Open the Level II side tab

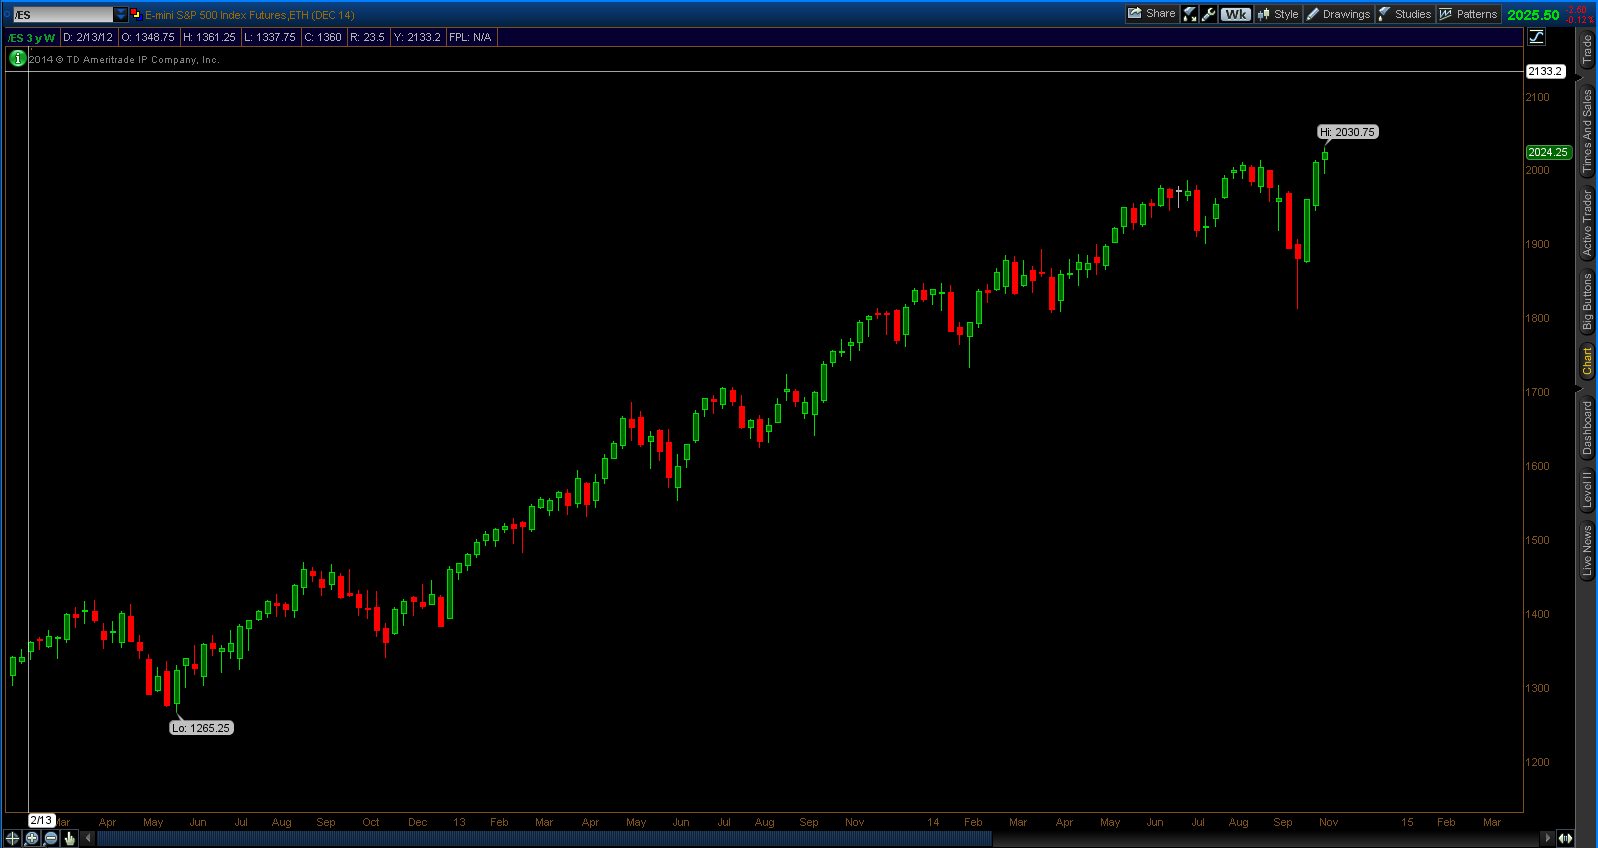click(1587, 490)
